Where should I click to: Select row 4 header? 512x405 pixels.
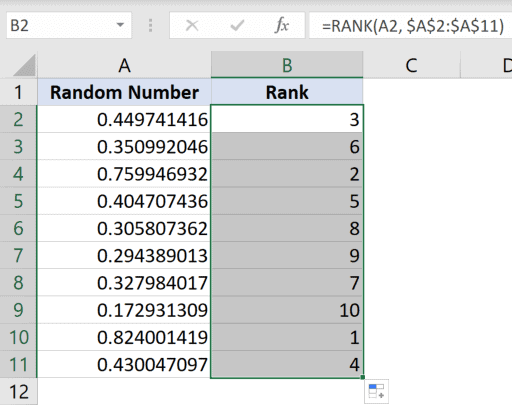click(x=18, y=174)
